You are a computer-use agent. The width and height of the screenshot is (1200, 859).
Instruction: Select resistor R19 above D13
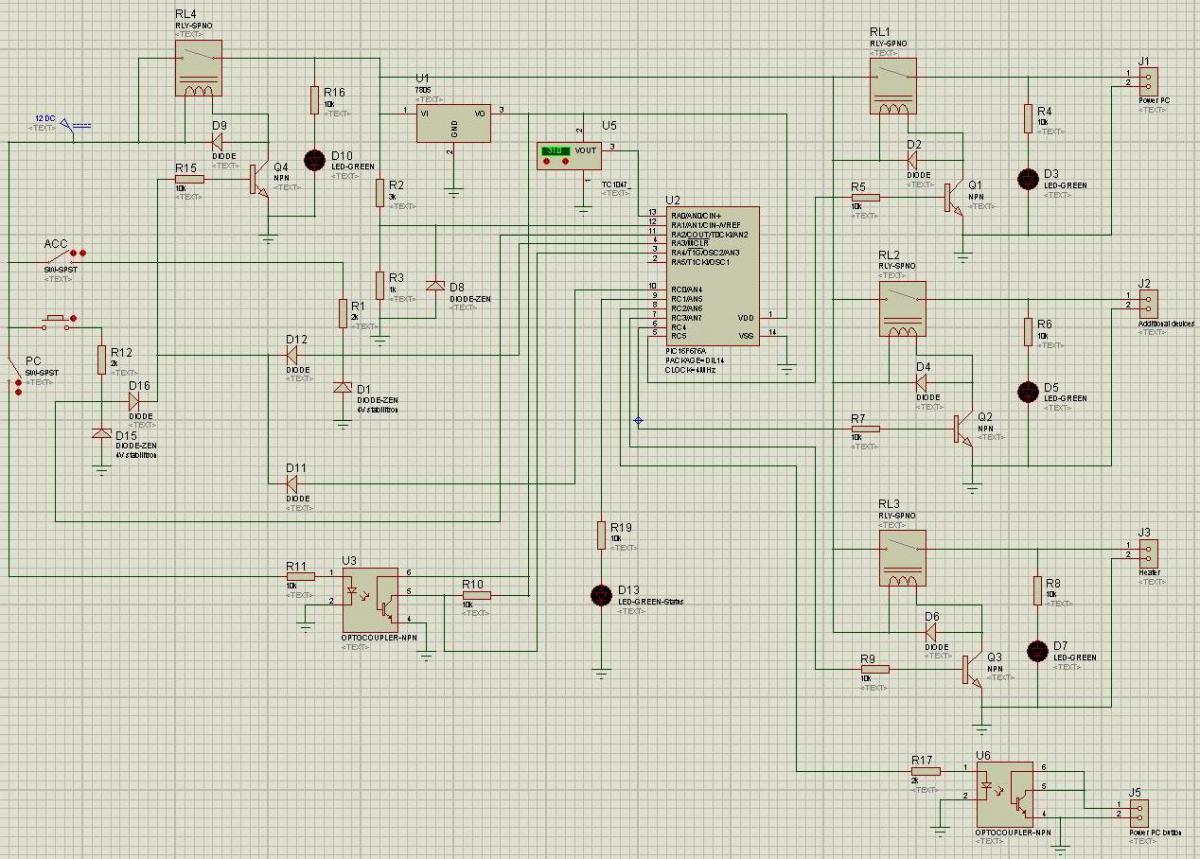(x=601, y=532)
